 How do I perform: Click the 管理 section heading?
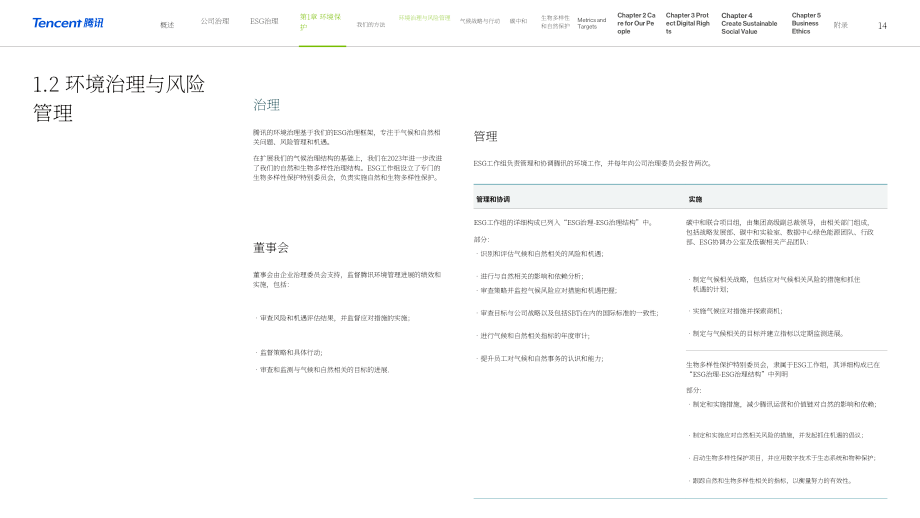485,137
